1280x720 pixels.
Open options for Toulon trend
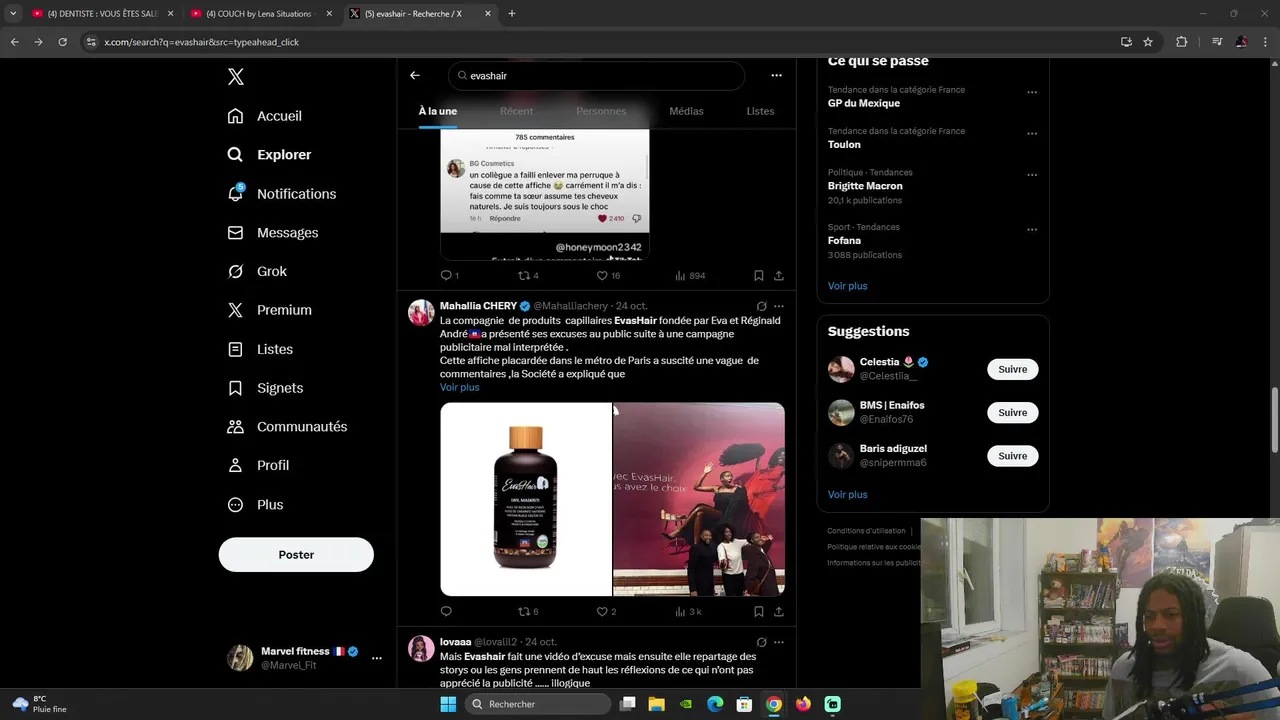tap(1032, 134)
